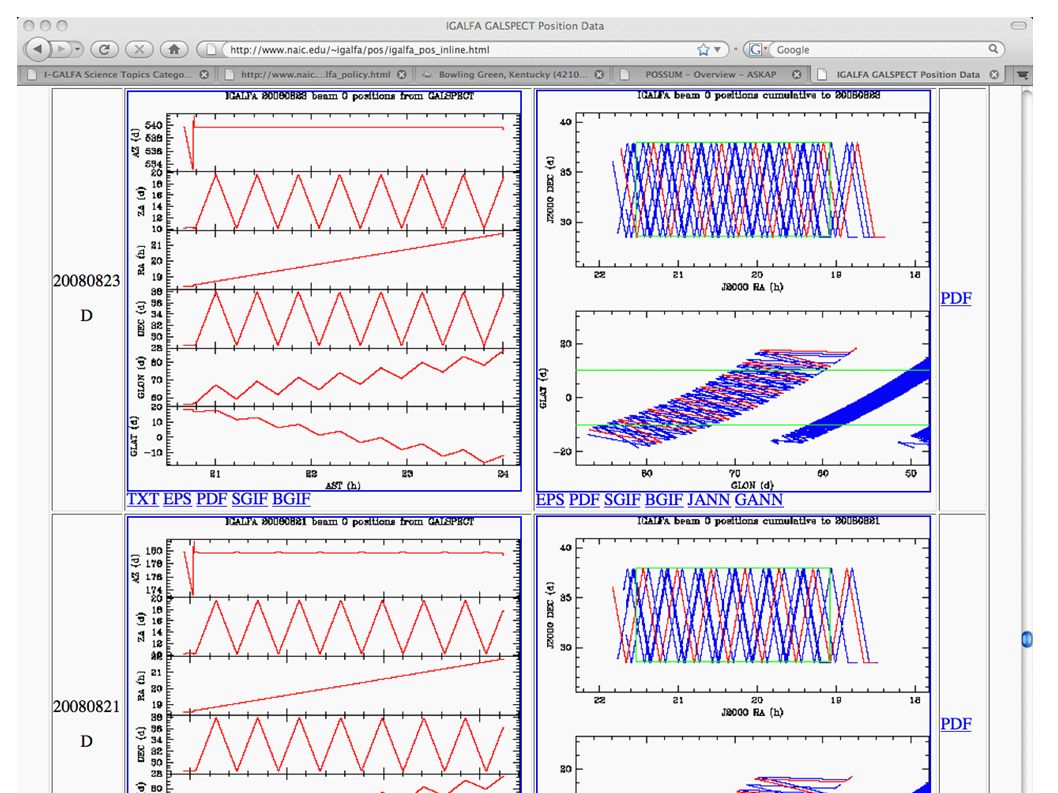Click the Forward arrow button
Image resolution: width=1058 pixels, height=793 pixels.
click(61, 49)
